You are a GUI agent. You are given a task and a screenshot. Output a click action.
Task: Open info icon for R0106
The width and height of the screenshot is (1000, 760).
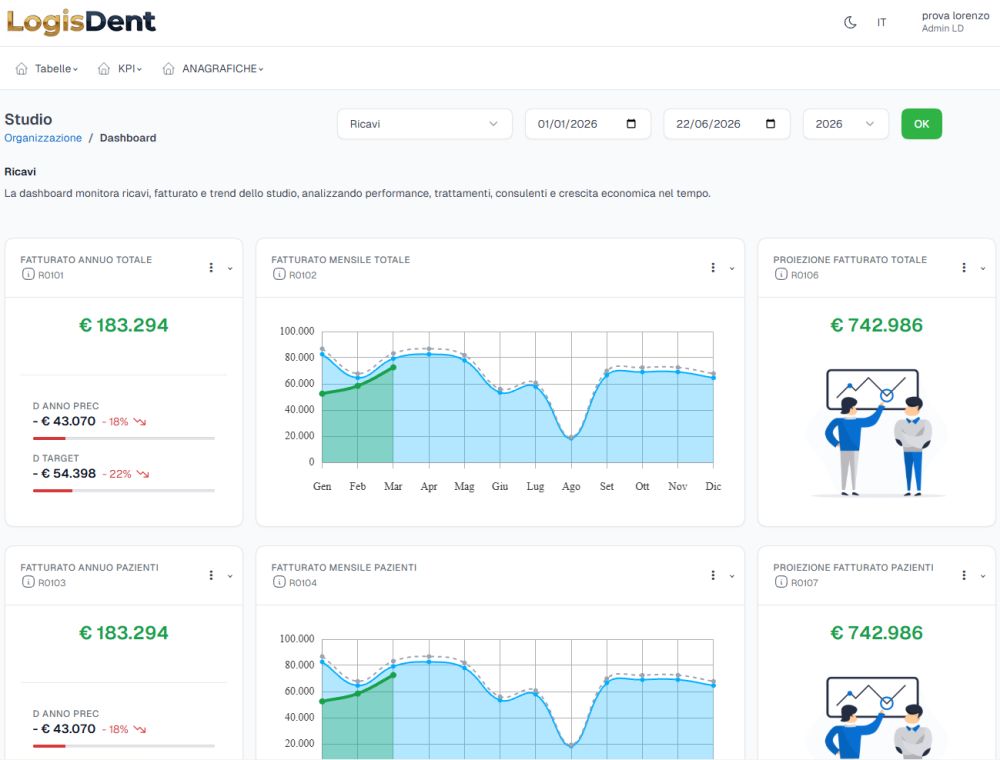pyautogui.click(x=781, y=274)
